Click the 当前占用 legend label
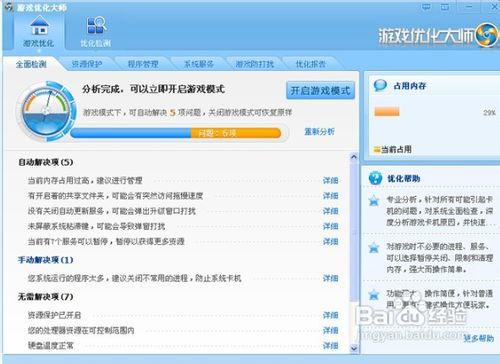 (396, 149)
